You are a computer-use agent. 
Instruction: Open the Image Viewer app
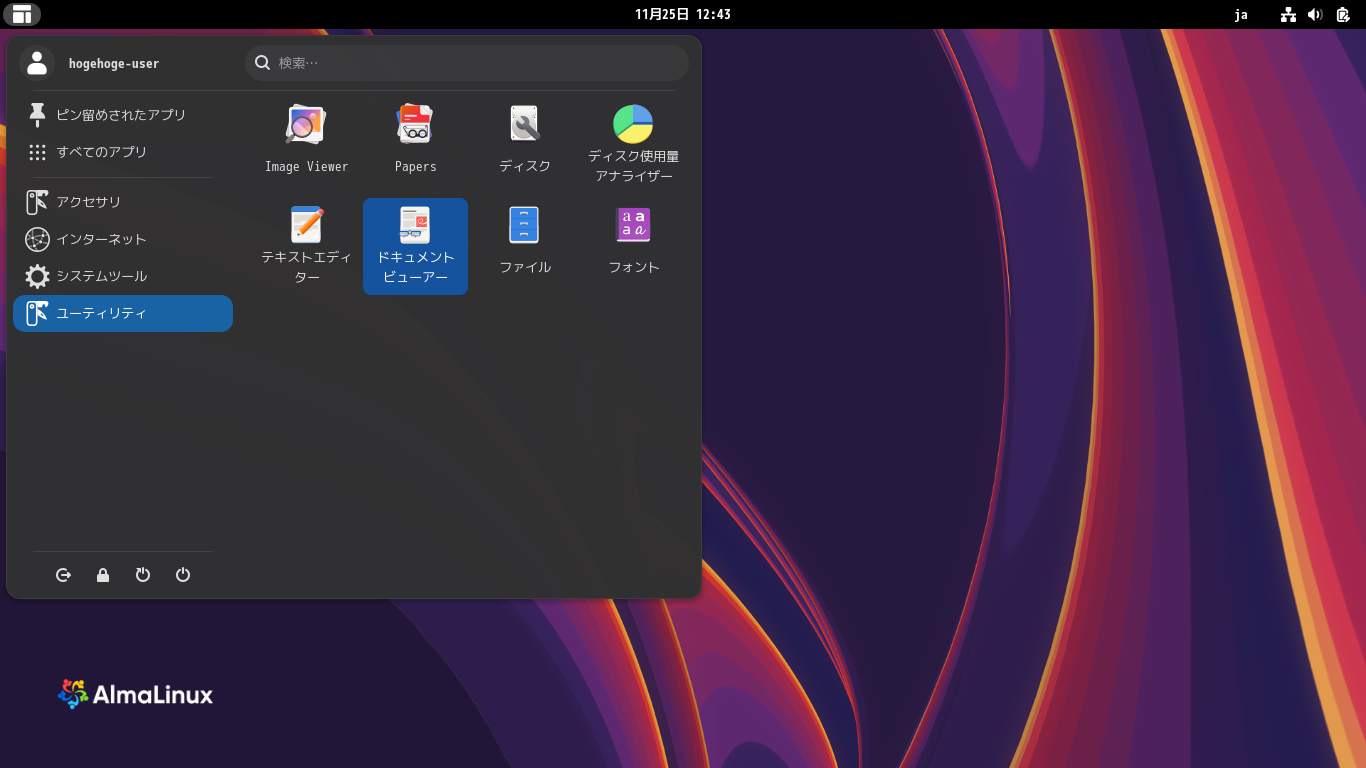[306, 140]
